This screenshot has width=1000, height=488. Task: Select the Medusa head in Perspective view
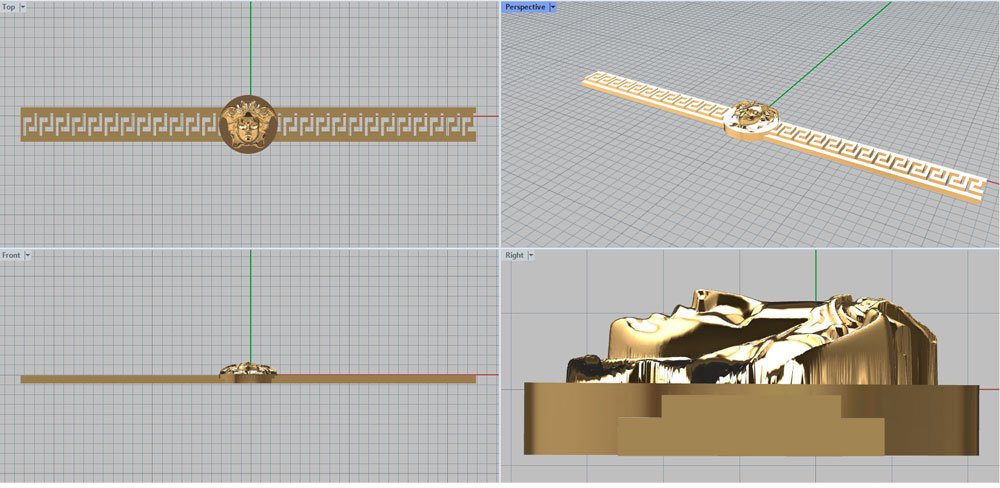(x=751, y=118)
